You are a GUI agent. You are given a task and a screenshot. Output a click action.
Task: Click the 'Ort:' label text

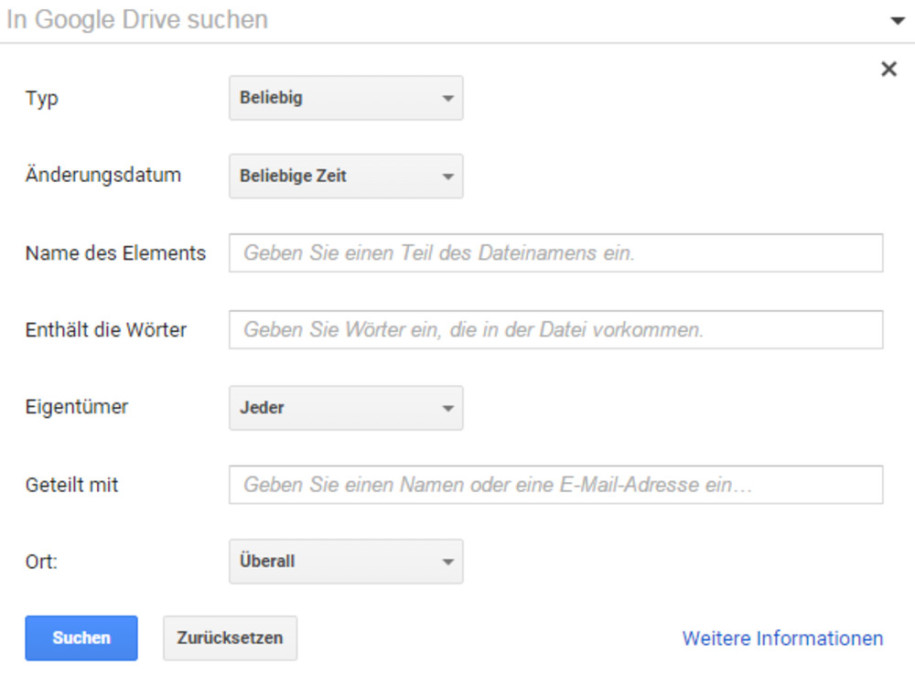[x=41, y=562]
